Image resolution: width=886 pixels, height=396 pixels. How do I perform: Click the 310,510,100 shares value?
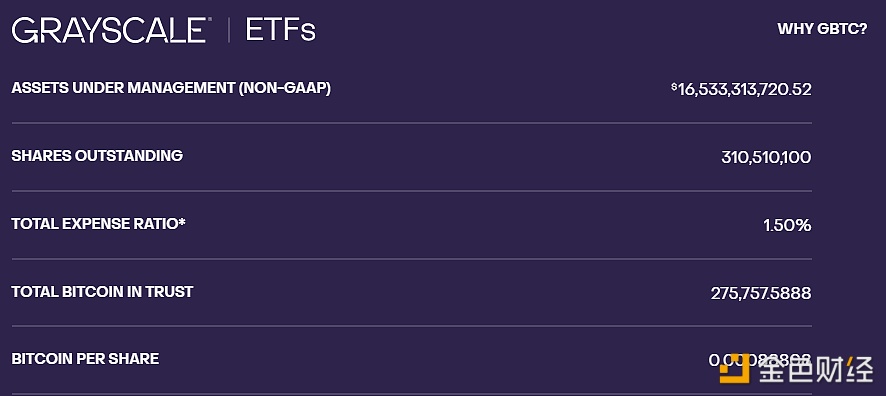click(x=766, y=158)
